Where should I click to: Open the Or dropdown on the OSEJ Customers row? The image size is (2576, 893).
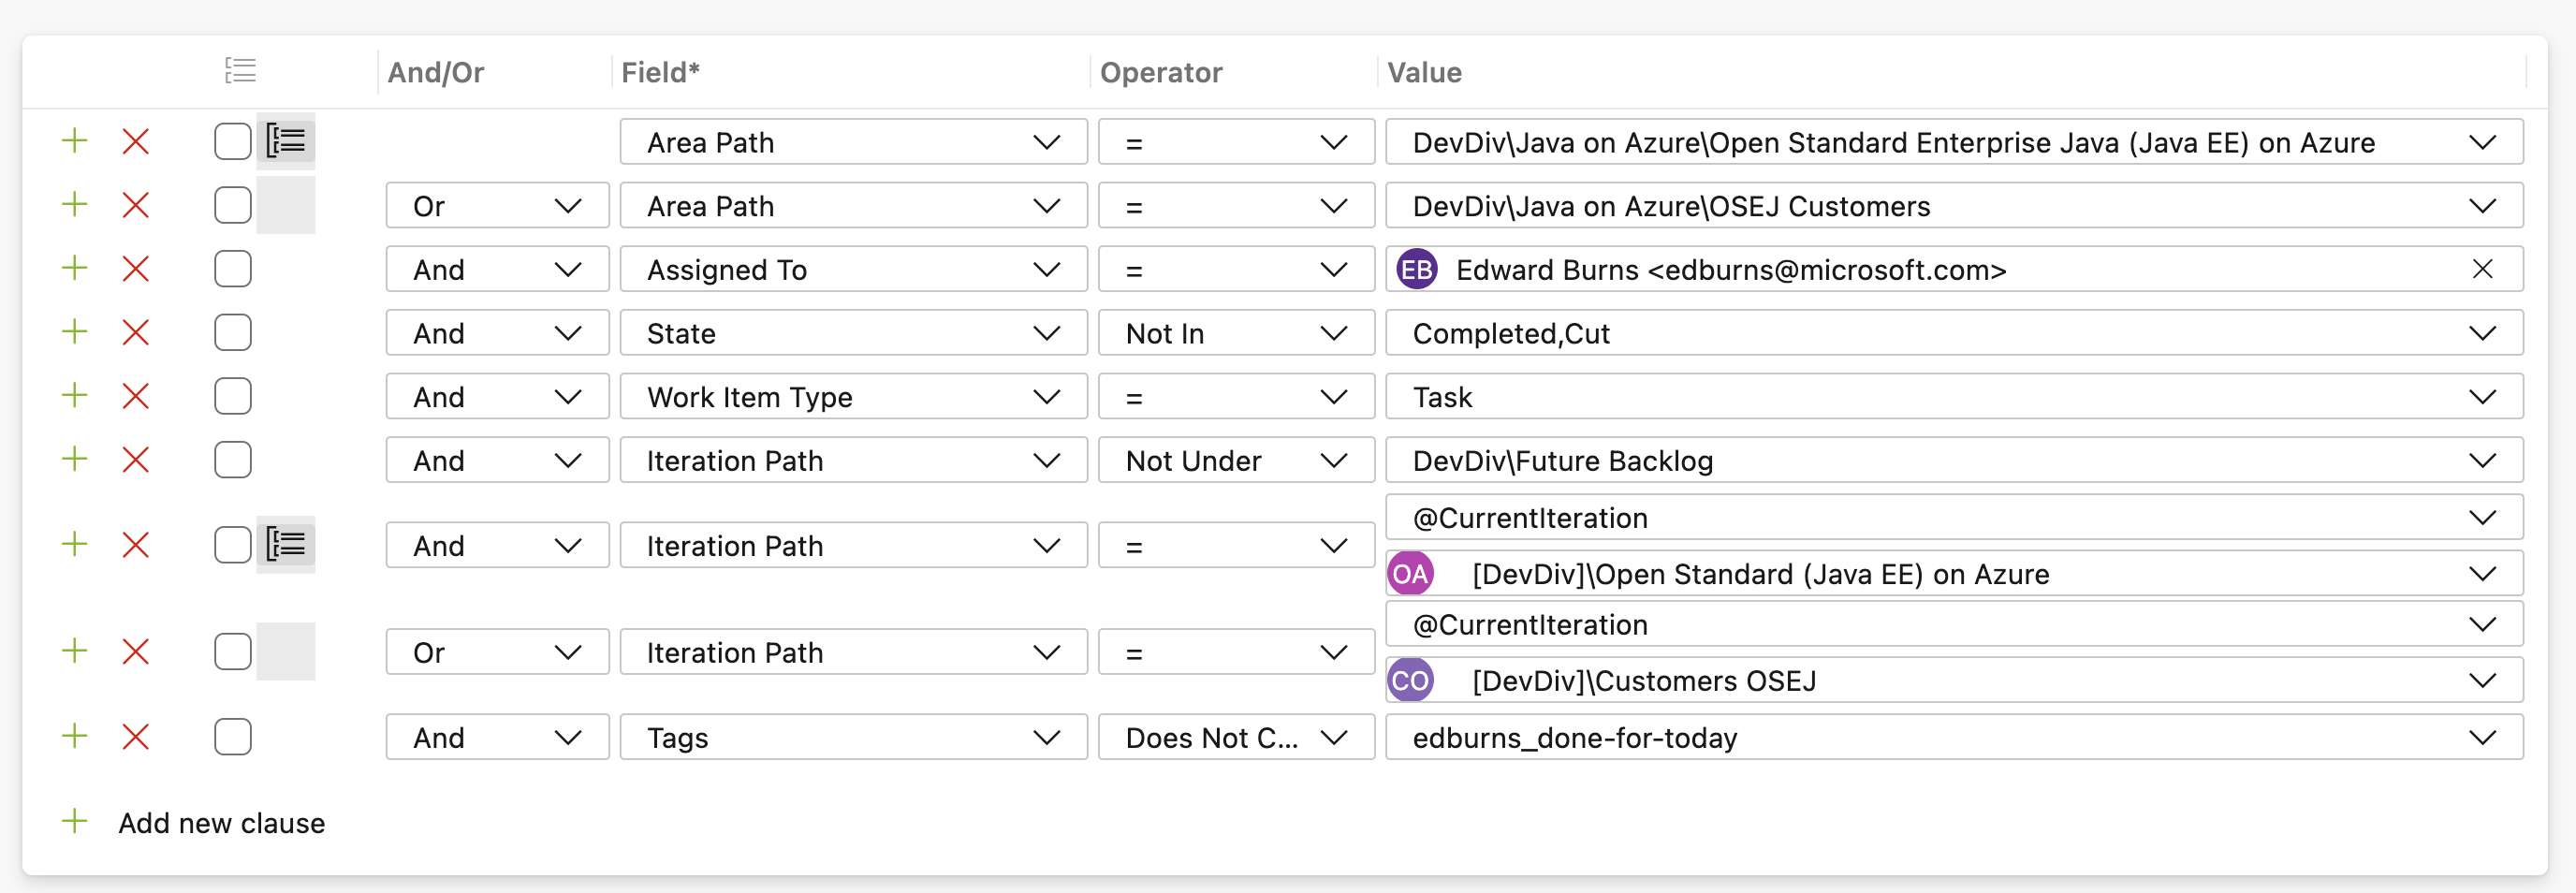click(x=497, y=206)
